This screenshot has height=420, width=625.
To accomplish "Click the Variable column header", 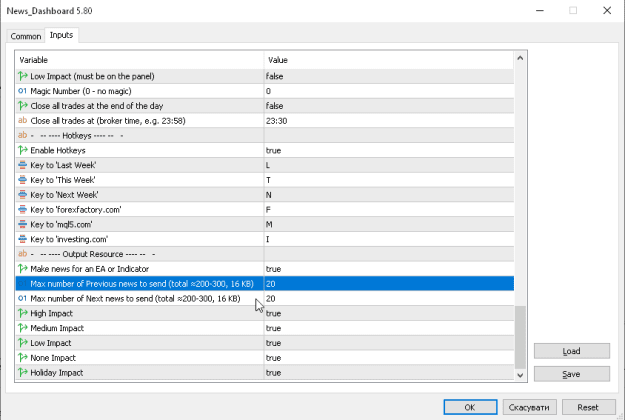I will coord(140,60).
